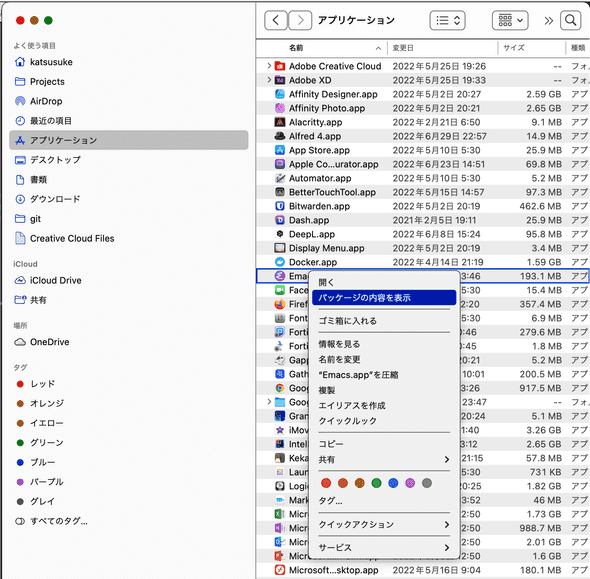Select Affinity Designer.app icon
The height and width of the screenshot is (579, 590).
pos(280,94)
